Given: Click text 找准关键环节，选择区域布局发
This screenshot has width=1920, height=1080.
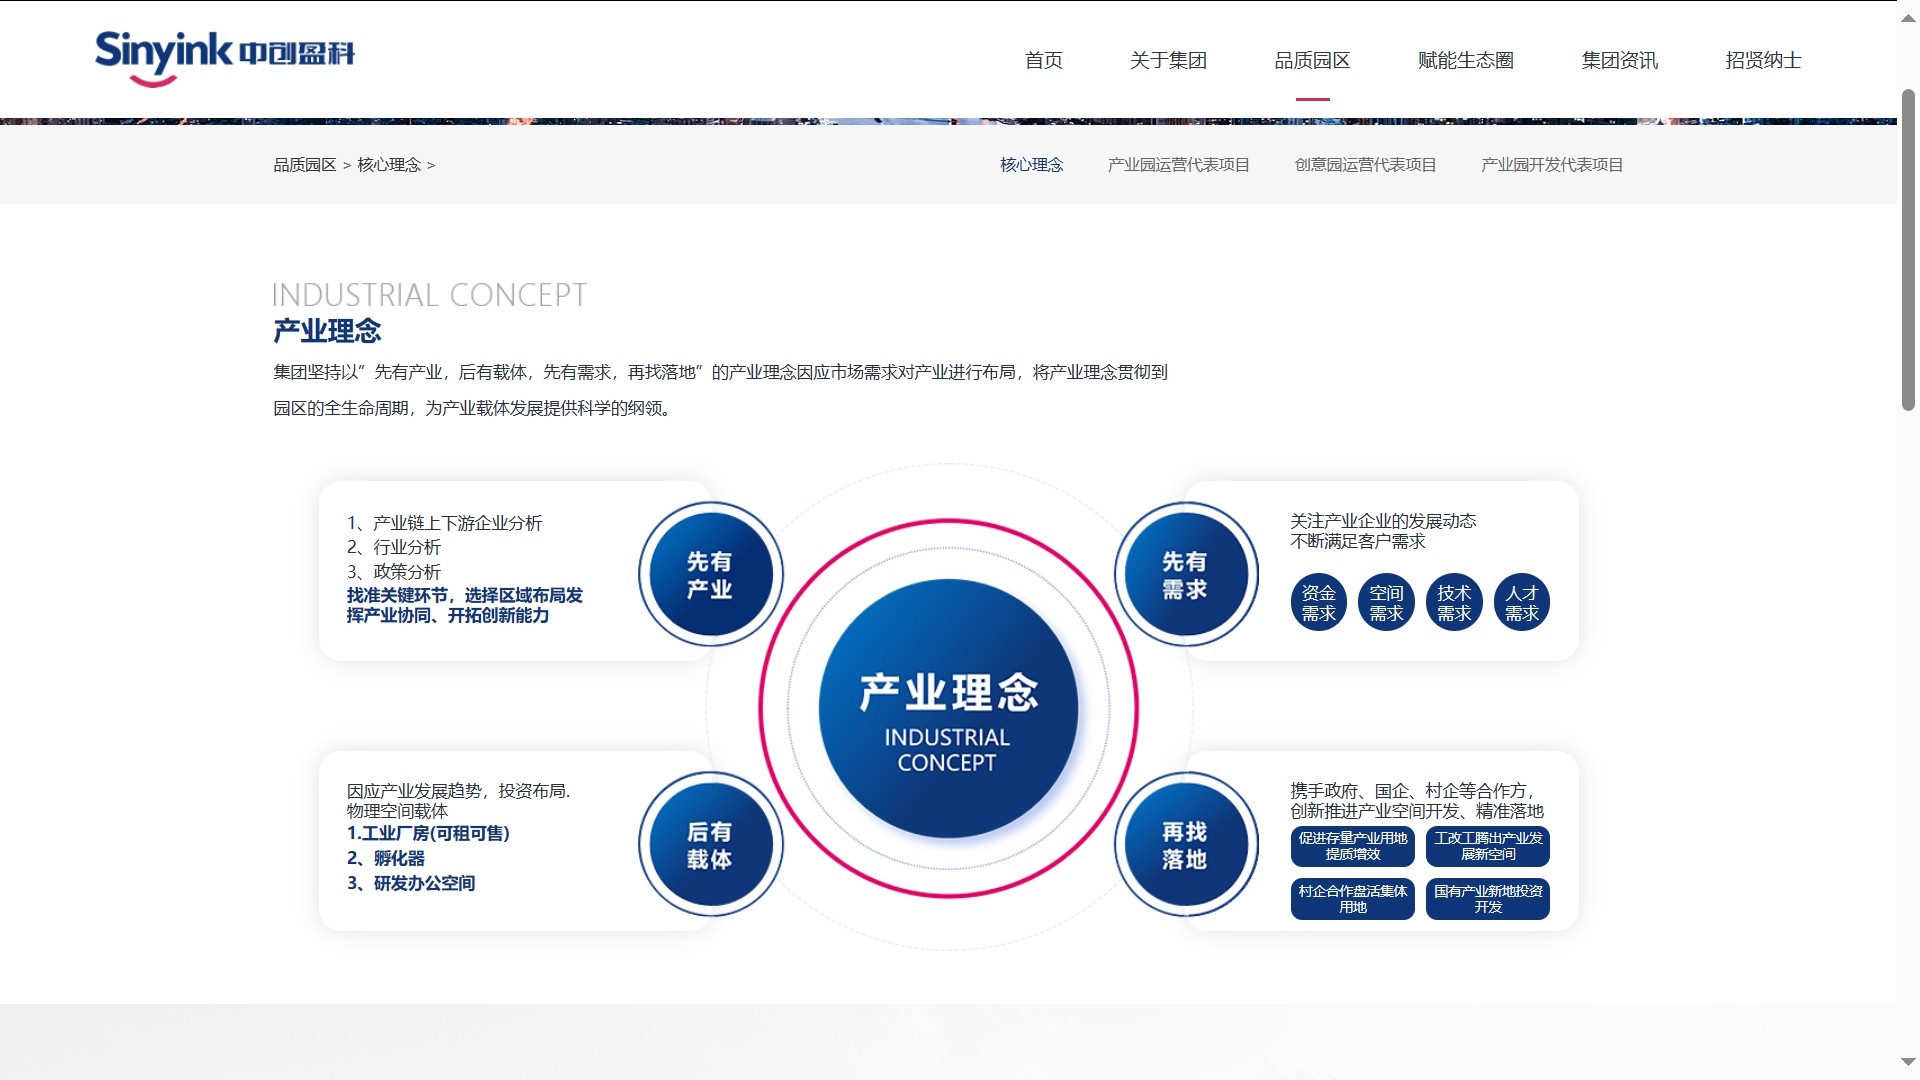Looking at the screenshot, I should click(x=465, y=595).
